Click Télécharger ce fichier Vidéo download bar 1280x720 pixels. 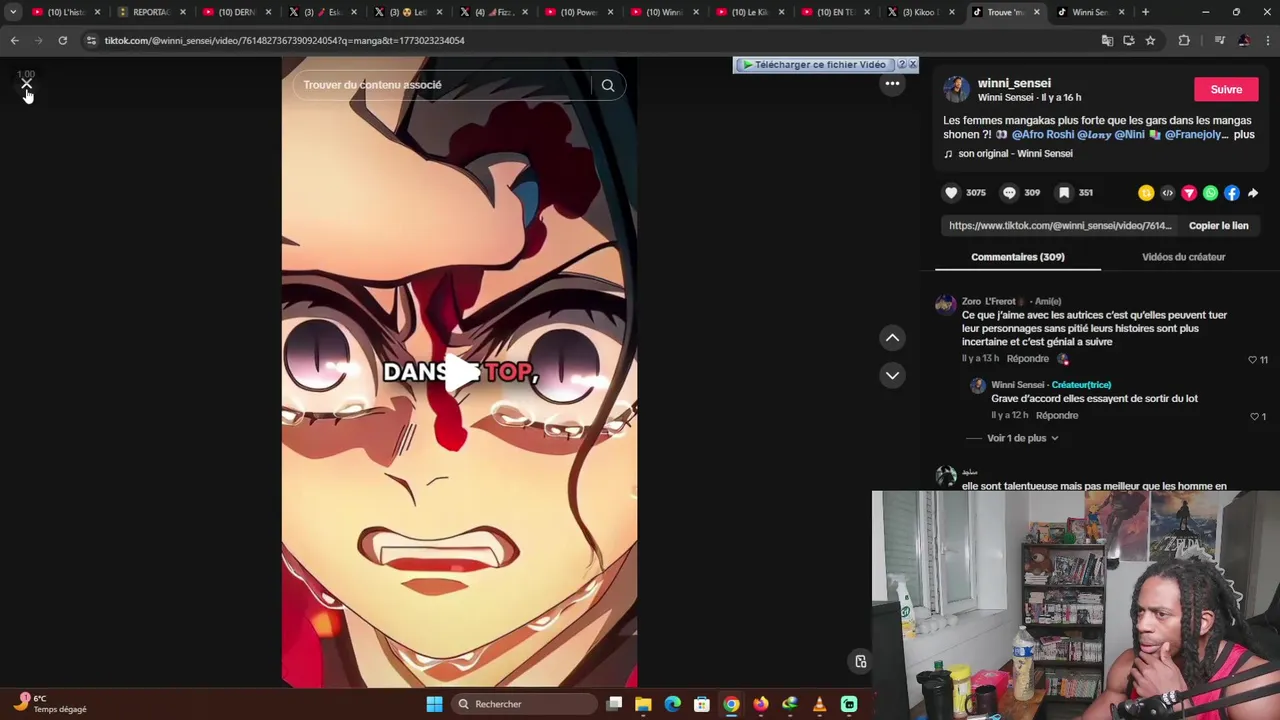(818, 65)
